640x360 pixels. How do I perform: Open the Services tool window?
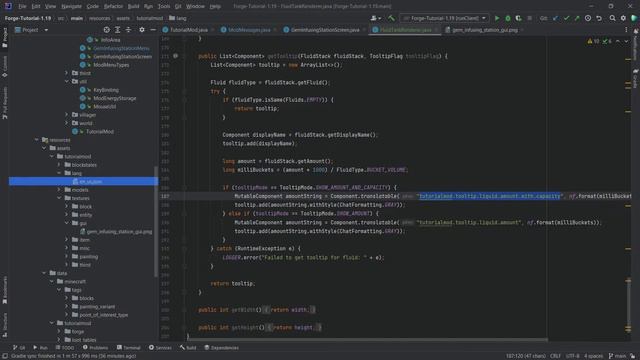click(160, 348)
